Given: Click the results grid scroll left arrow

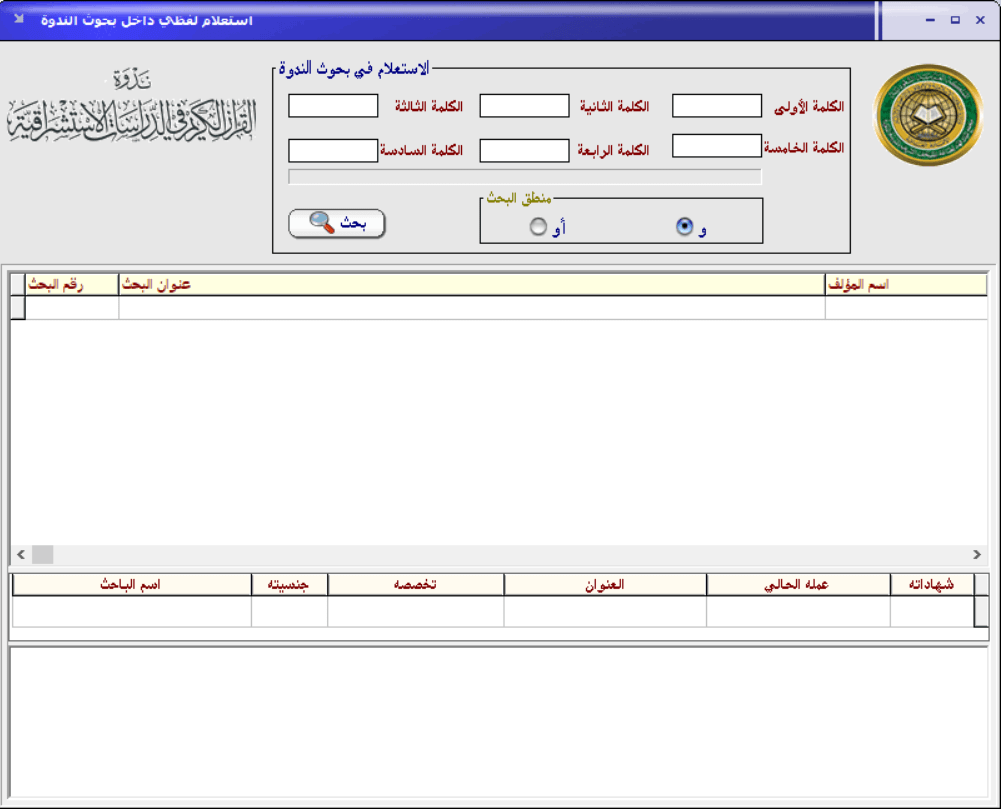Looking at the screenshot, I should [21, 554].
